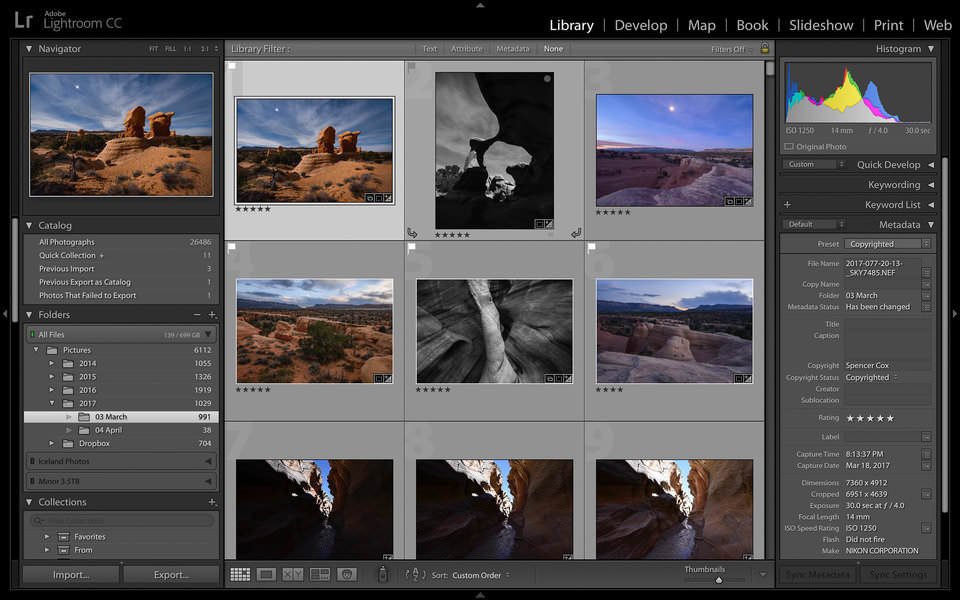Image resolution: width=960 pixels, height=600 pixels.
Task: Set Navigator zoom to FIT
Action: (153, 49)
